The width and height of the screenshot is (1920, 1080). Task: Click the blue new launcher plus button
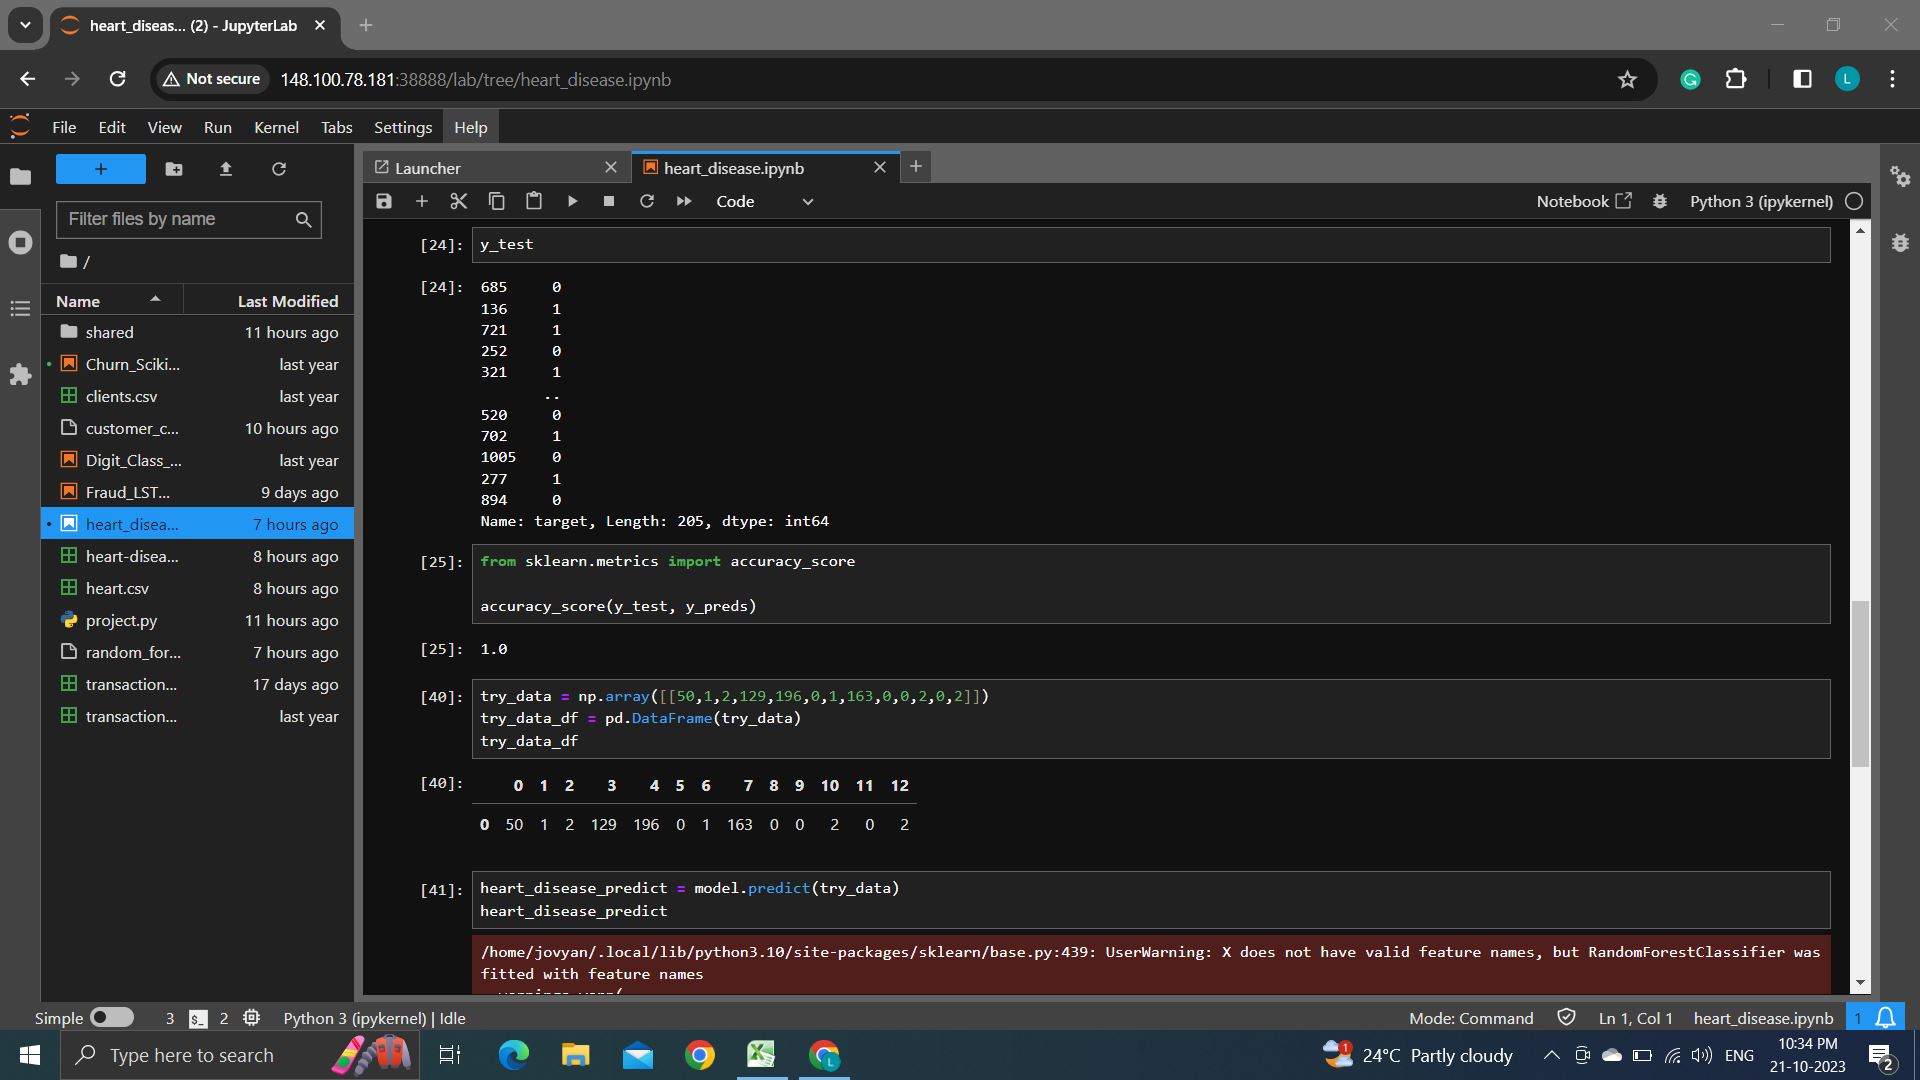pos(101,169)
